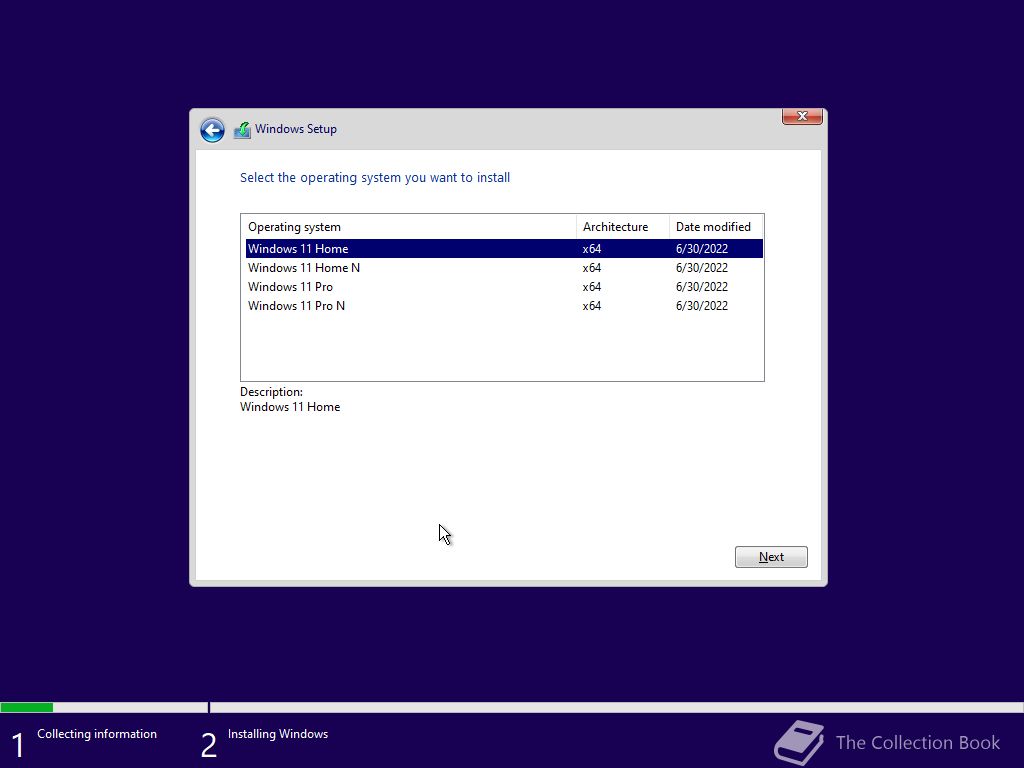Click the Installing Windows step label
Screen dimensions: 1024x768
[278, 734]
